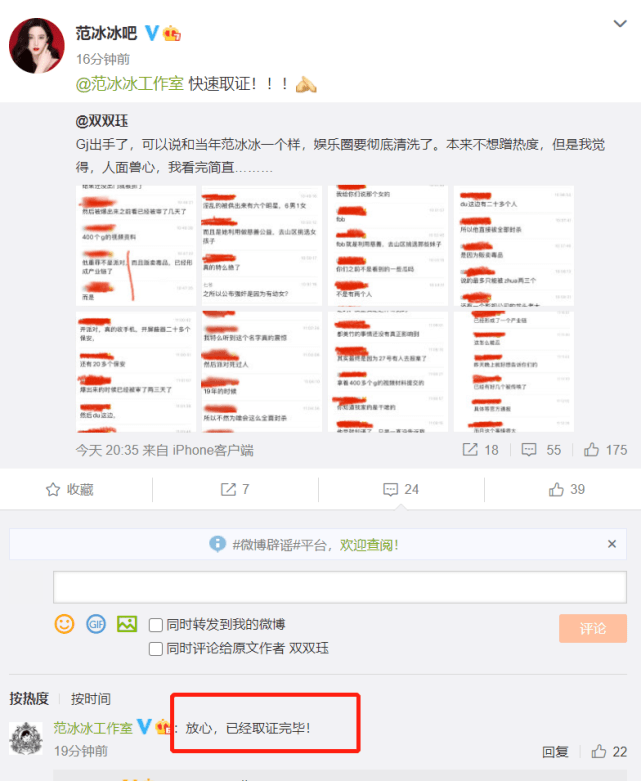Submit with the 评论 button
Viewport: 641px width, 781px height.
593,628
